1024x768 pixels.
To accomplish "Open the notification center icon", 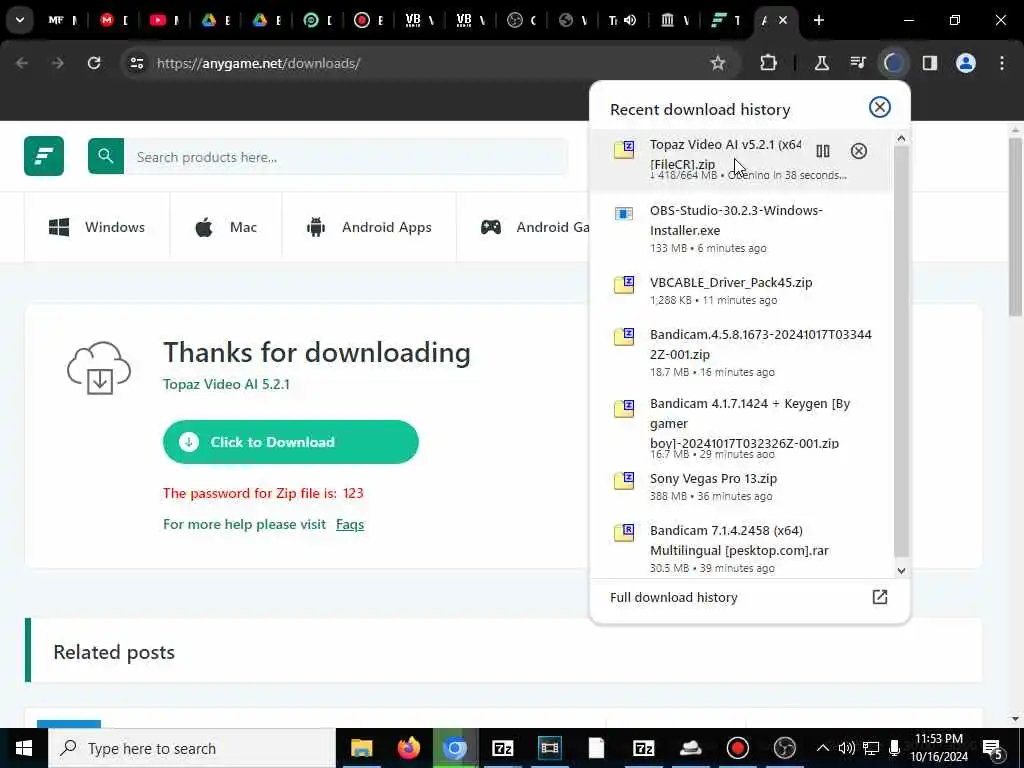I will (x=993, y=749).
